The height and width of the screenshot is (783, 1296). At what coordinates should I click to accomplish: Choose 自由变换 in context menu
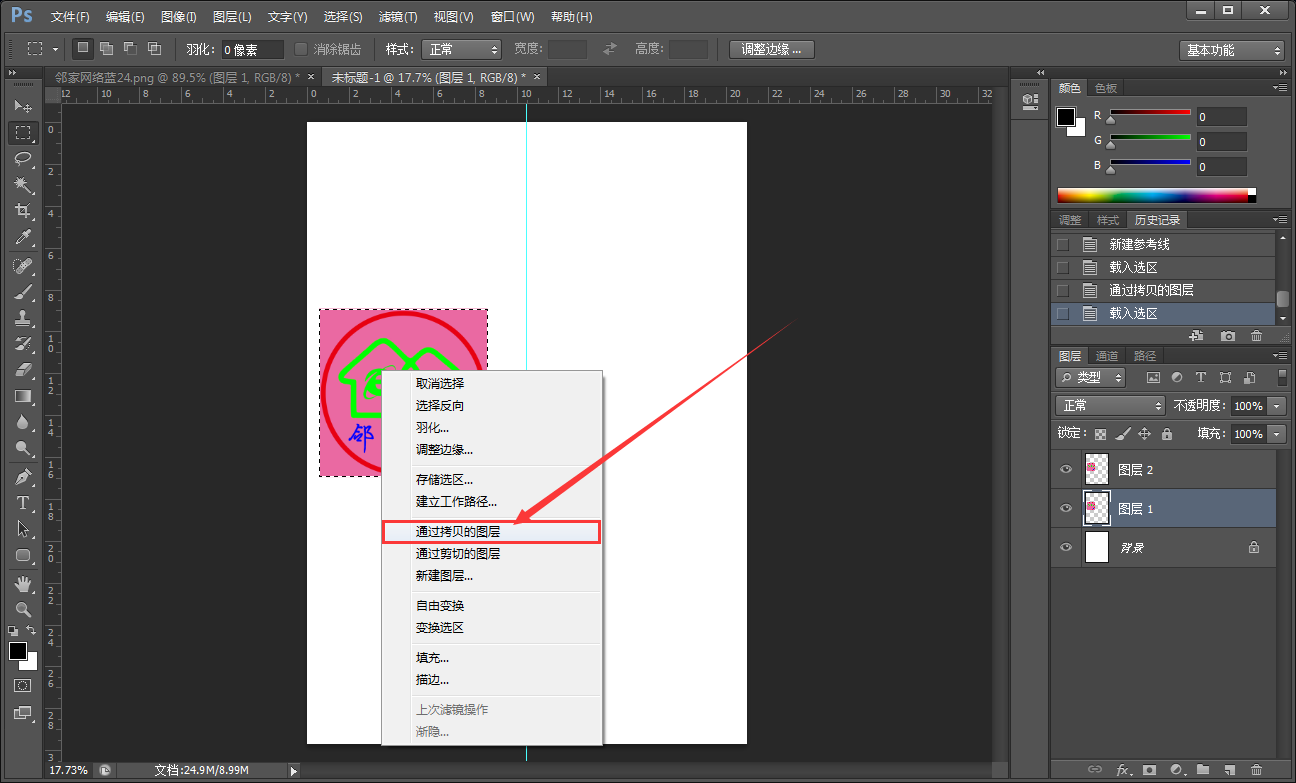point(491,605)
